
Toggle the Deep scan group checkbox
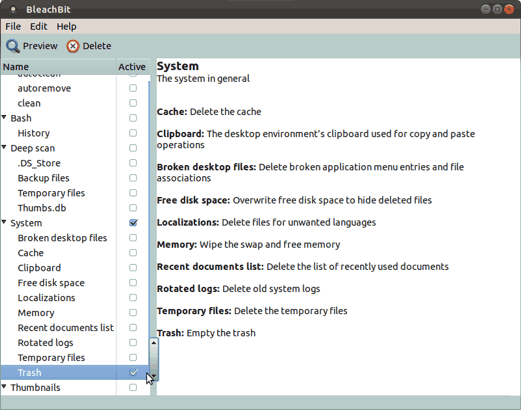click(133, 148)
